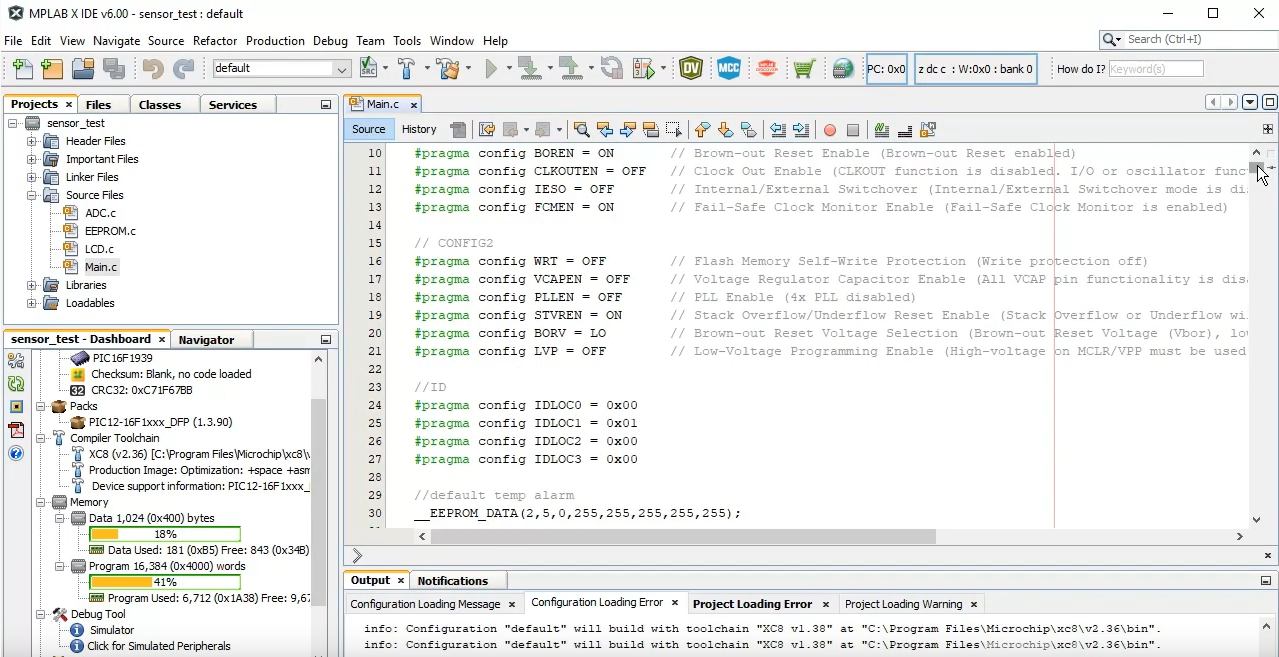
Task: Click Previous Bookmark arrow in editor toolbar
Action: [x=702, y=130]
